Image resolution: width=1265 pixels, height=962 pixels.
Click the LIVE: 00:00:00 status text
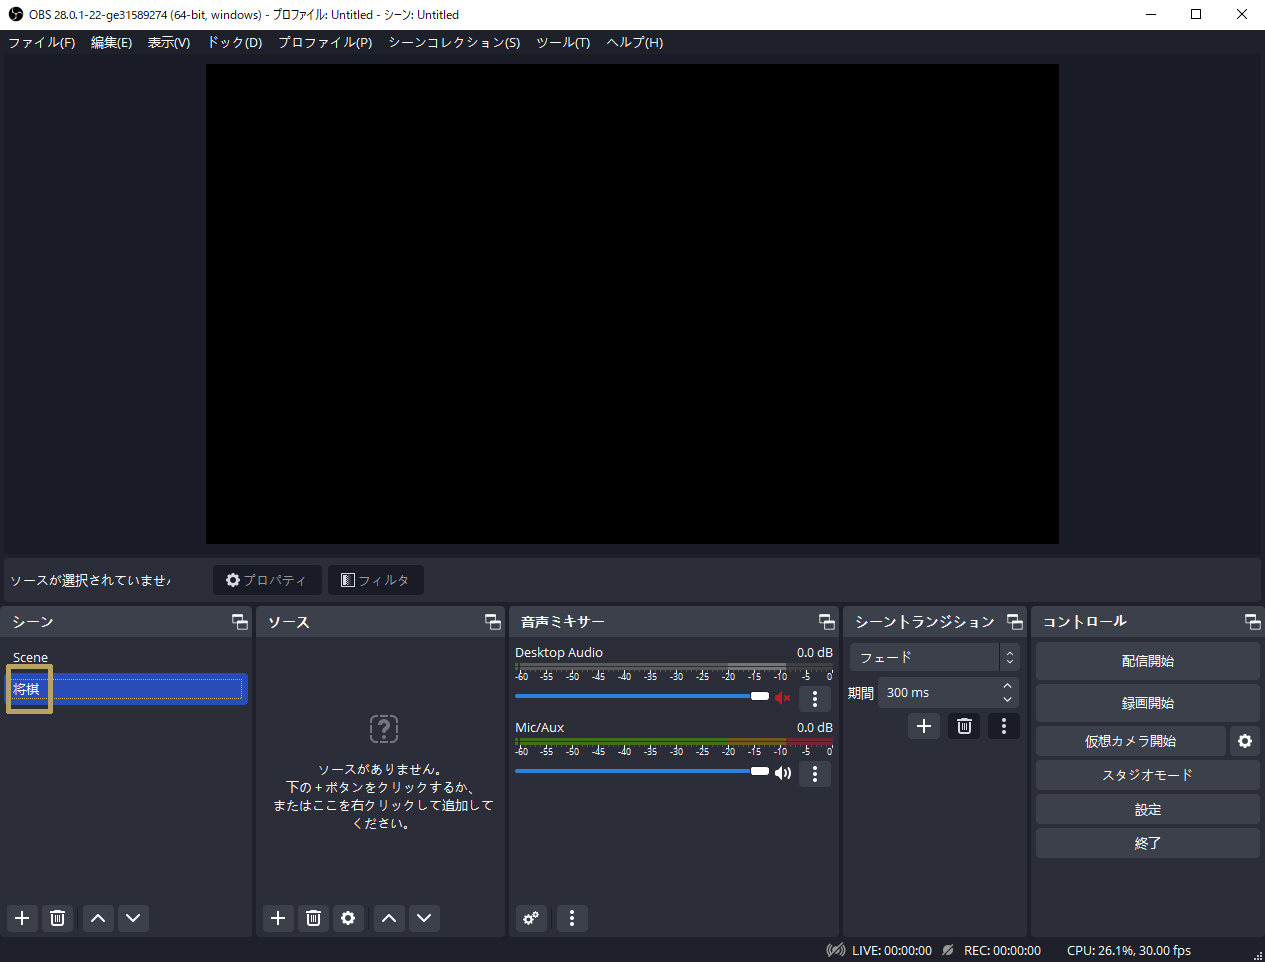(892, 951)
